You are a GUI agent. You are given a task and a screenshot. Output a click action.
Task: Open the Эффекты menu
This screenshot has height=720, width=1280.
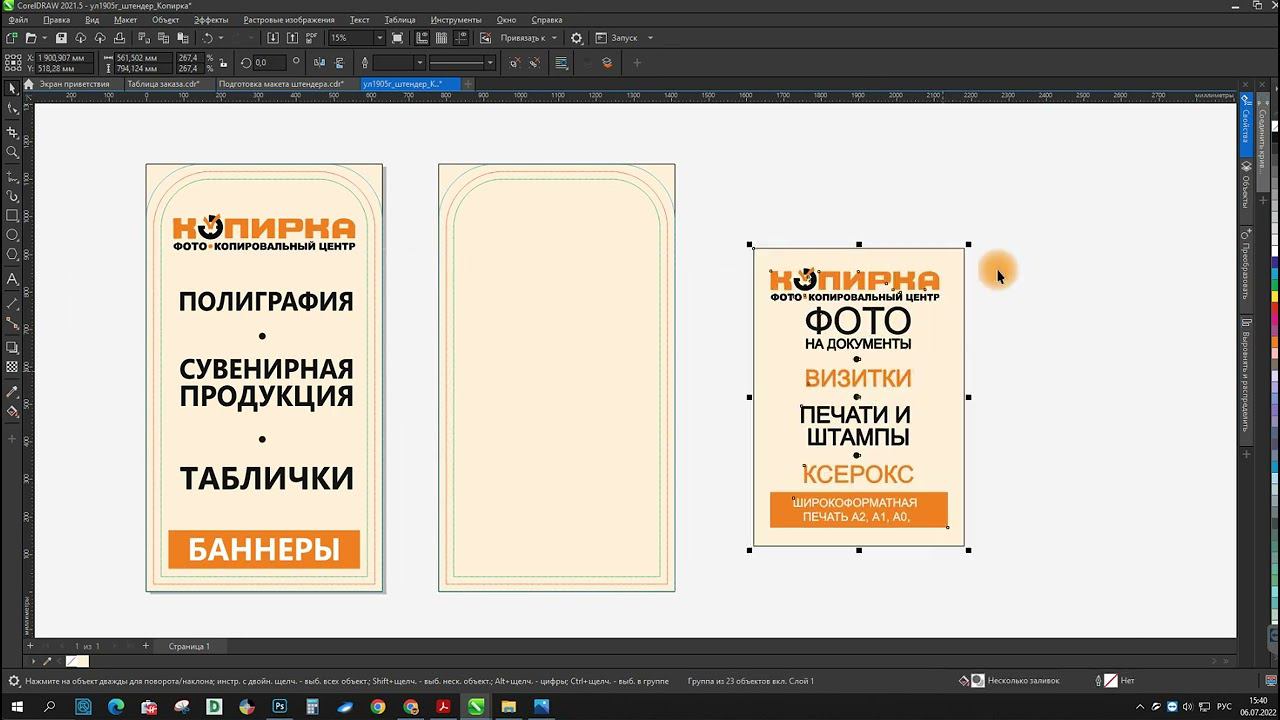211,20
